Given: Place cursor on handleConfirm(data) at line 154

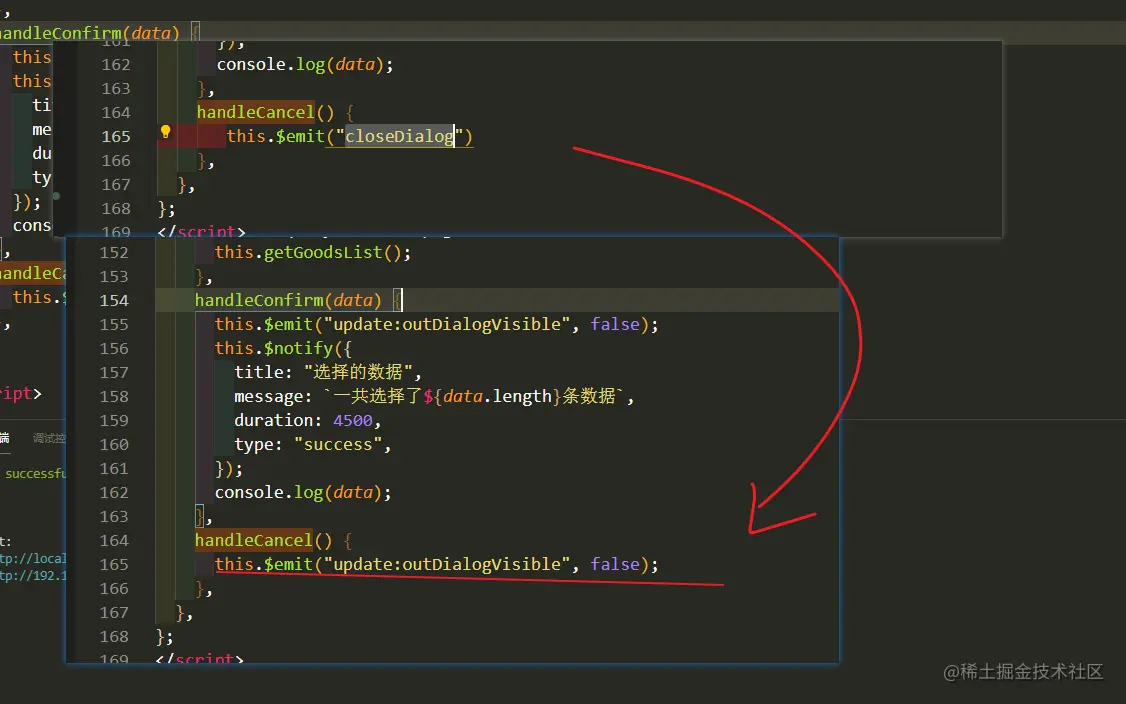Looking at the screenshot, I should pyautogui.click(x=287, y=300).
